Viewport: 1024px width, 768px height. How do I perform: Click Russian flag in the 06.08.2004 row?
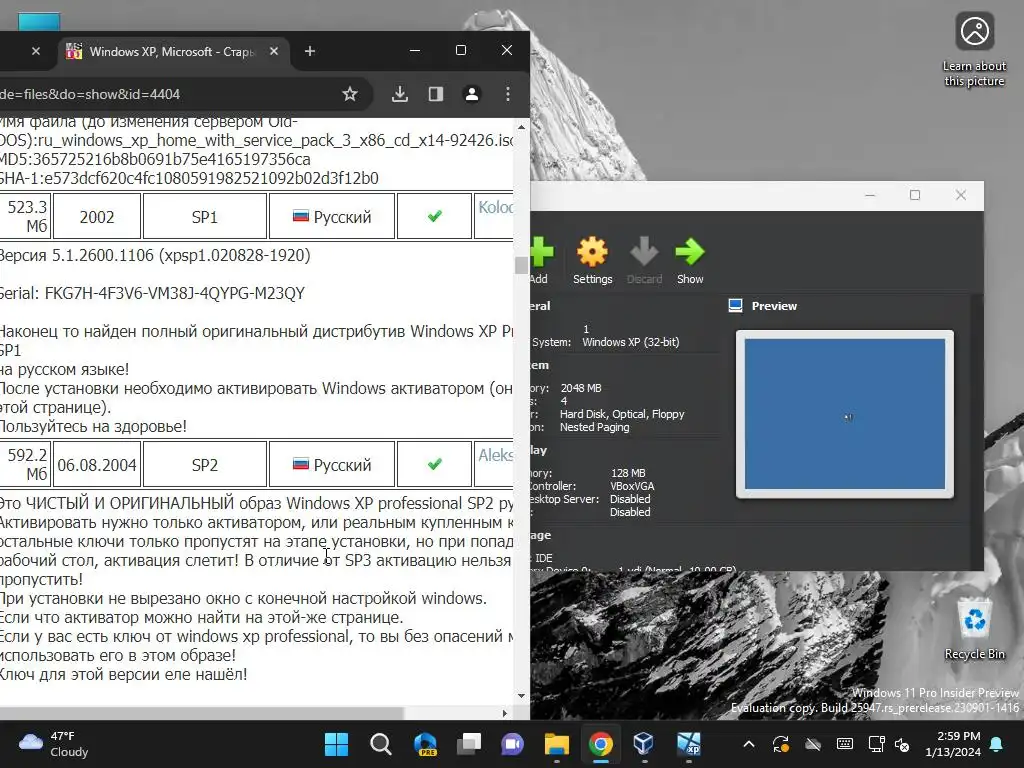coord(300,464)
